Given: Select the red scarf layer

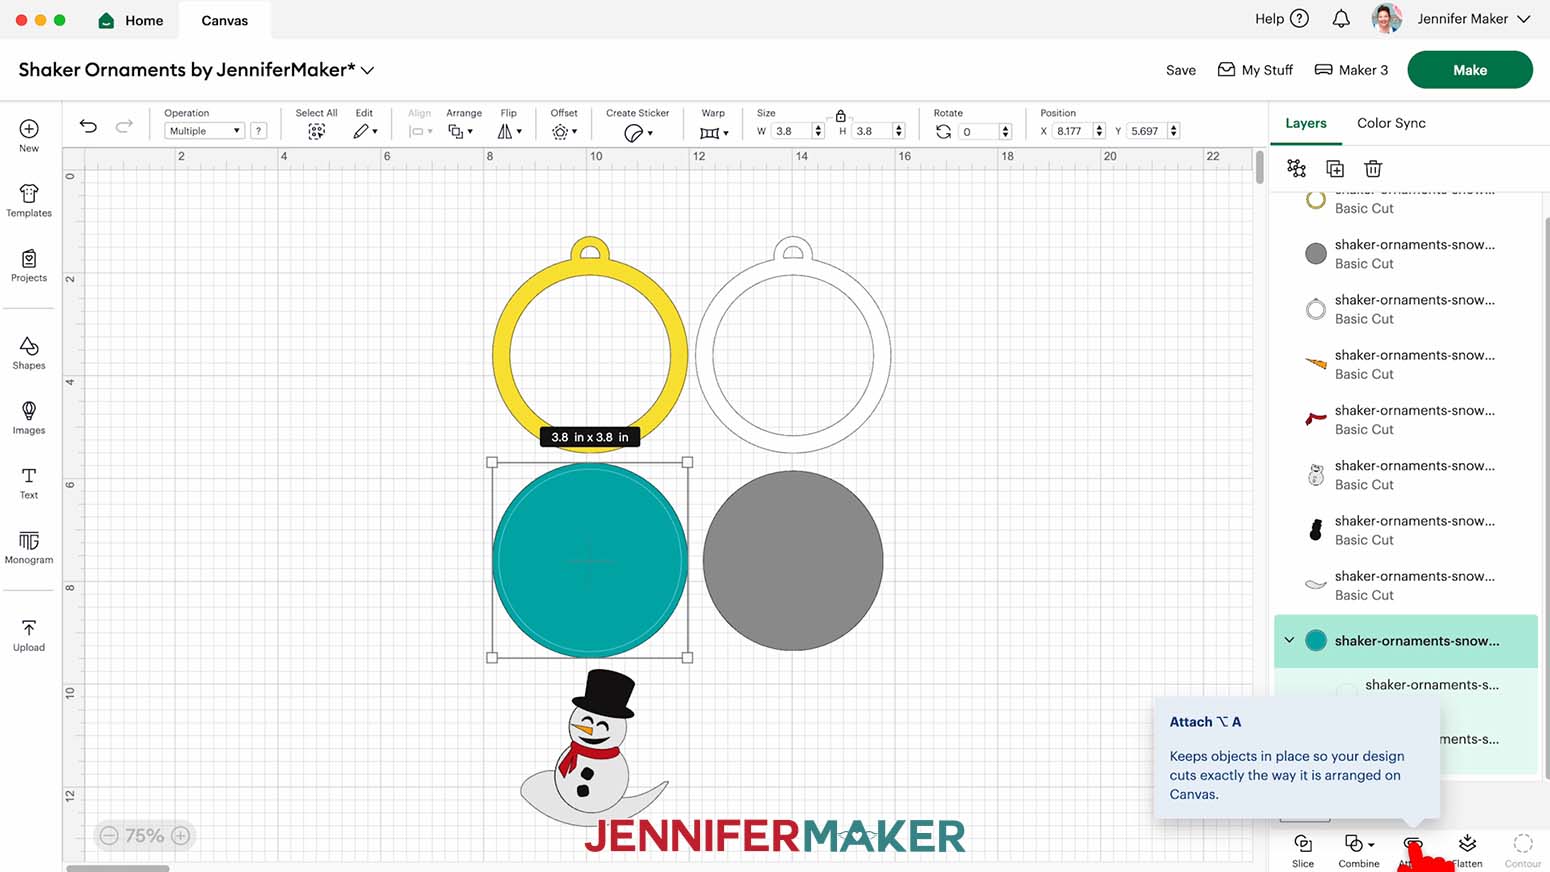Looking at the screenshot, I should [x=1406, y=419].
